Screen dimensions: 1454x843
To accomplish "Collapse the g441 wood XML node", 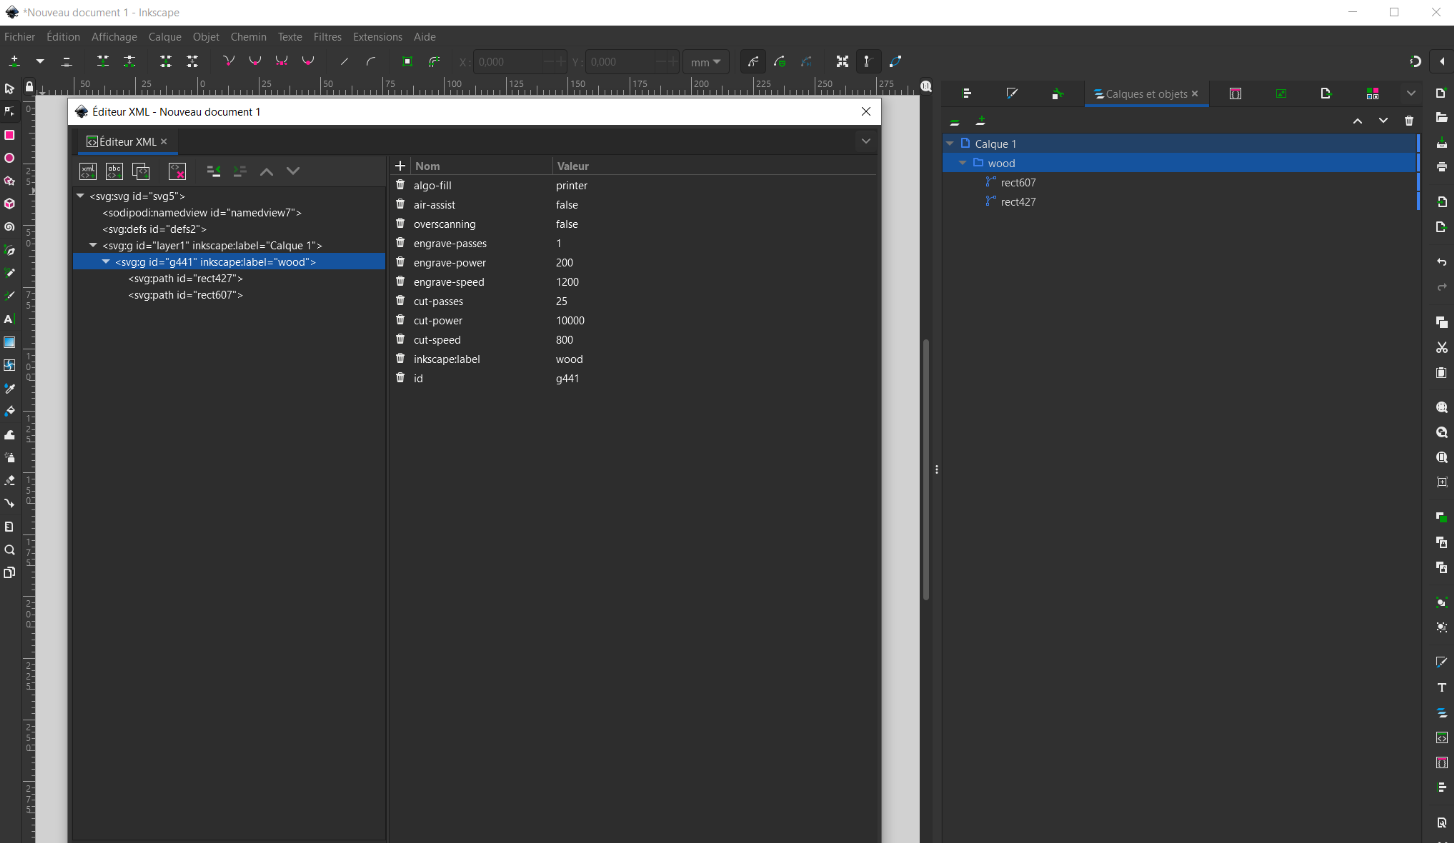I will pyautogui.click(x=106, y=262).
